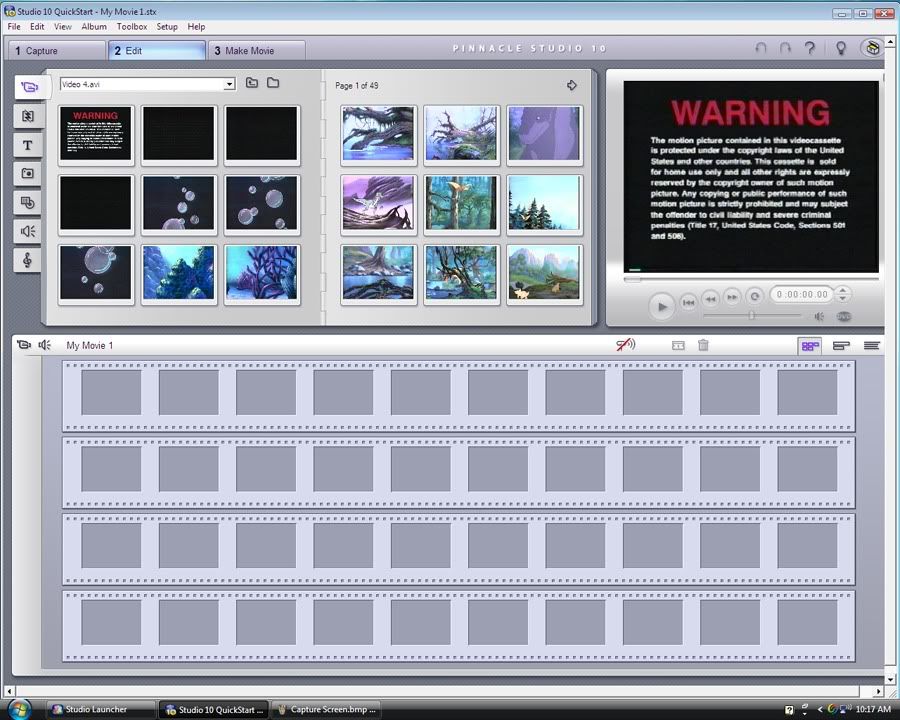Click the Player scrubber bar under the preview
The width and height of the screenshot is (900, 720).
click(751, 280)
